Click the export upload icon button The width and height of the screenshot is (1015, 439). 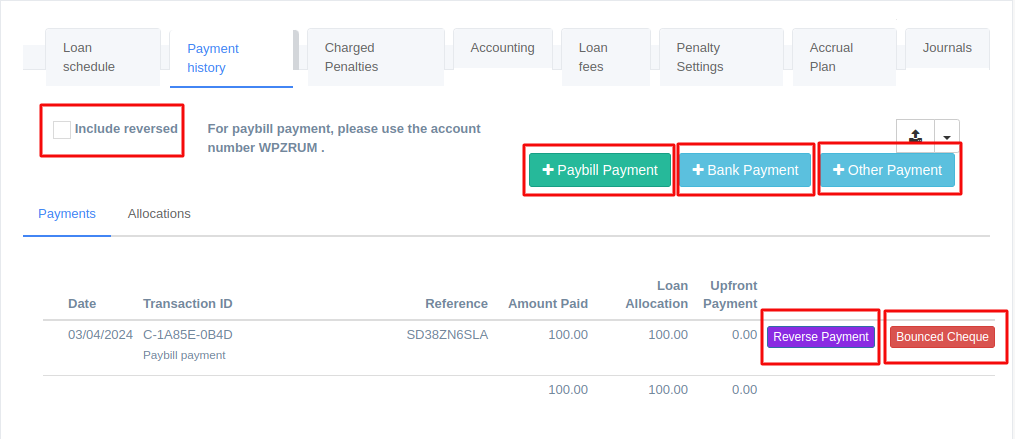915,136
